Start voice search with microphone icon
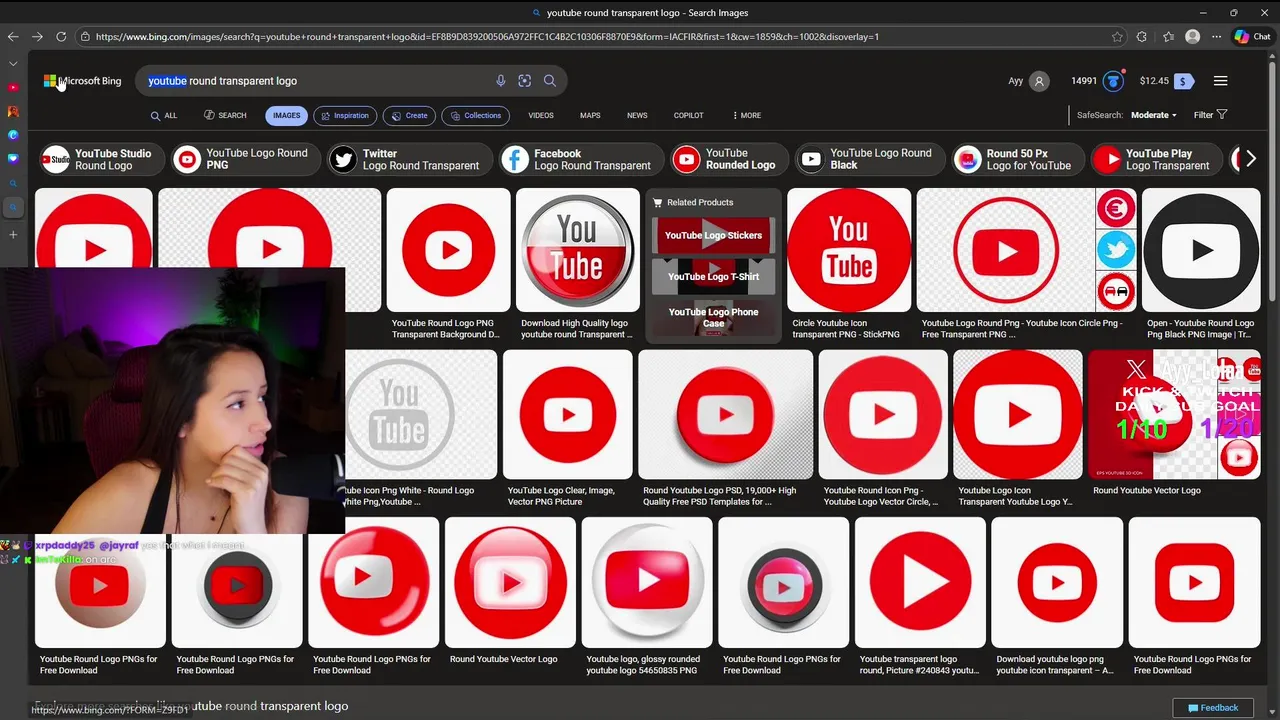1280x720 pixels. pos(501,81)
